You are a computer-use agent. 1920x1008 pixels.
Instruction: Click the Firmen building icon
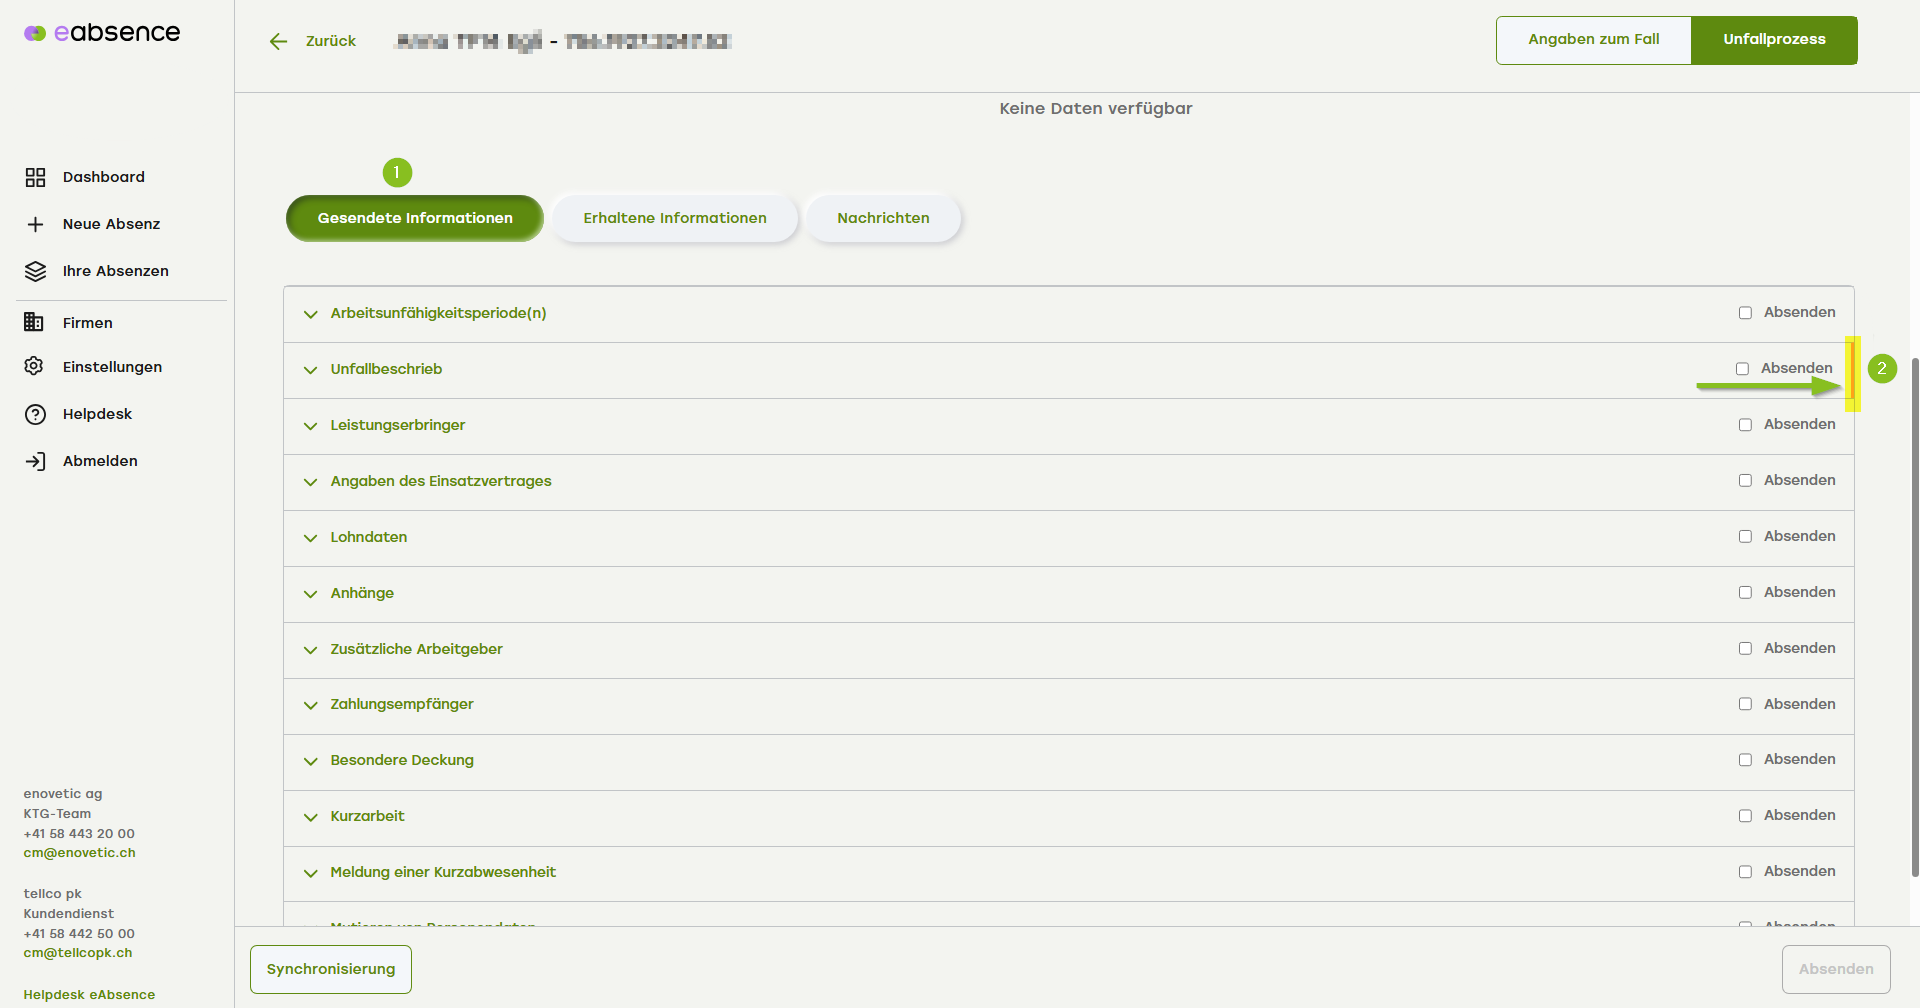[34, 322]
